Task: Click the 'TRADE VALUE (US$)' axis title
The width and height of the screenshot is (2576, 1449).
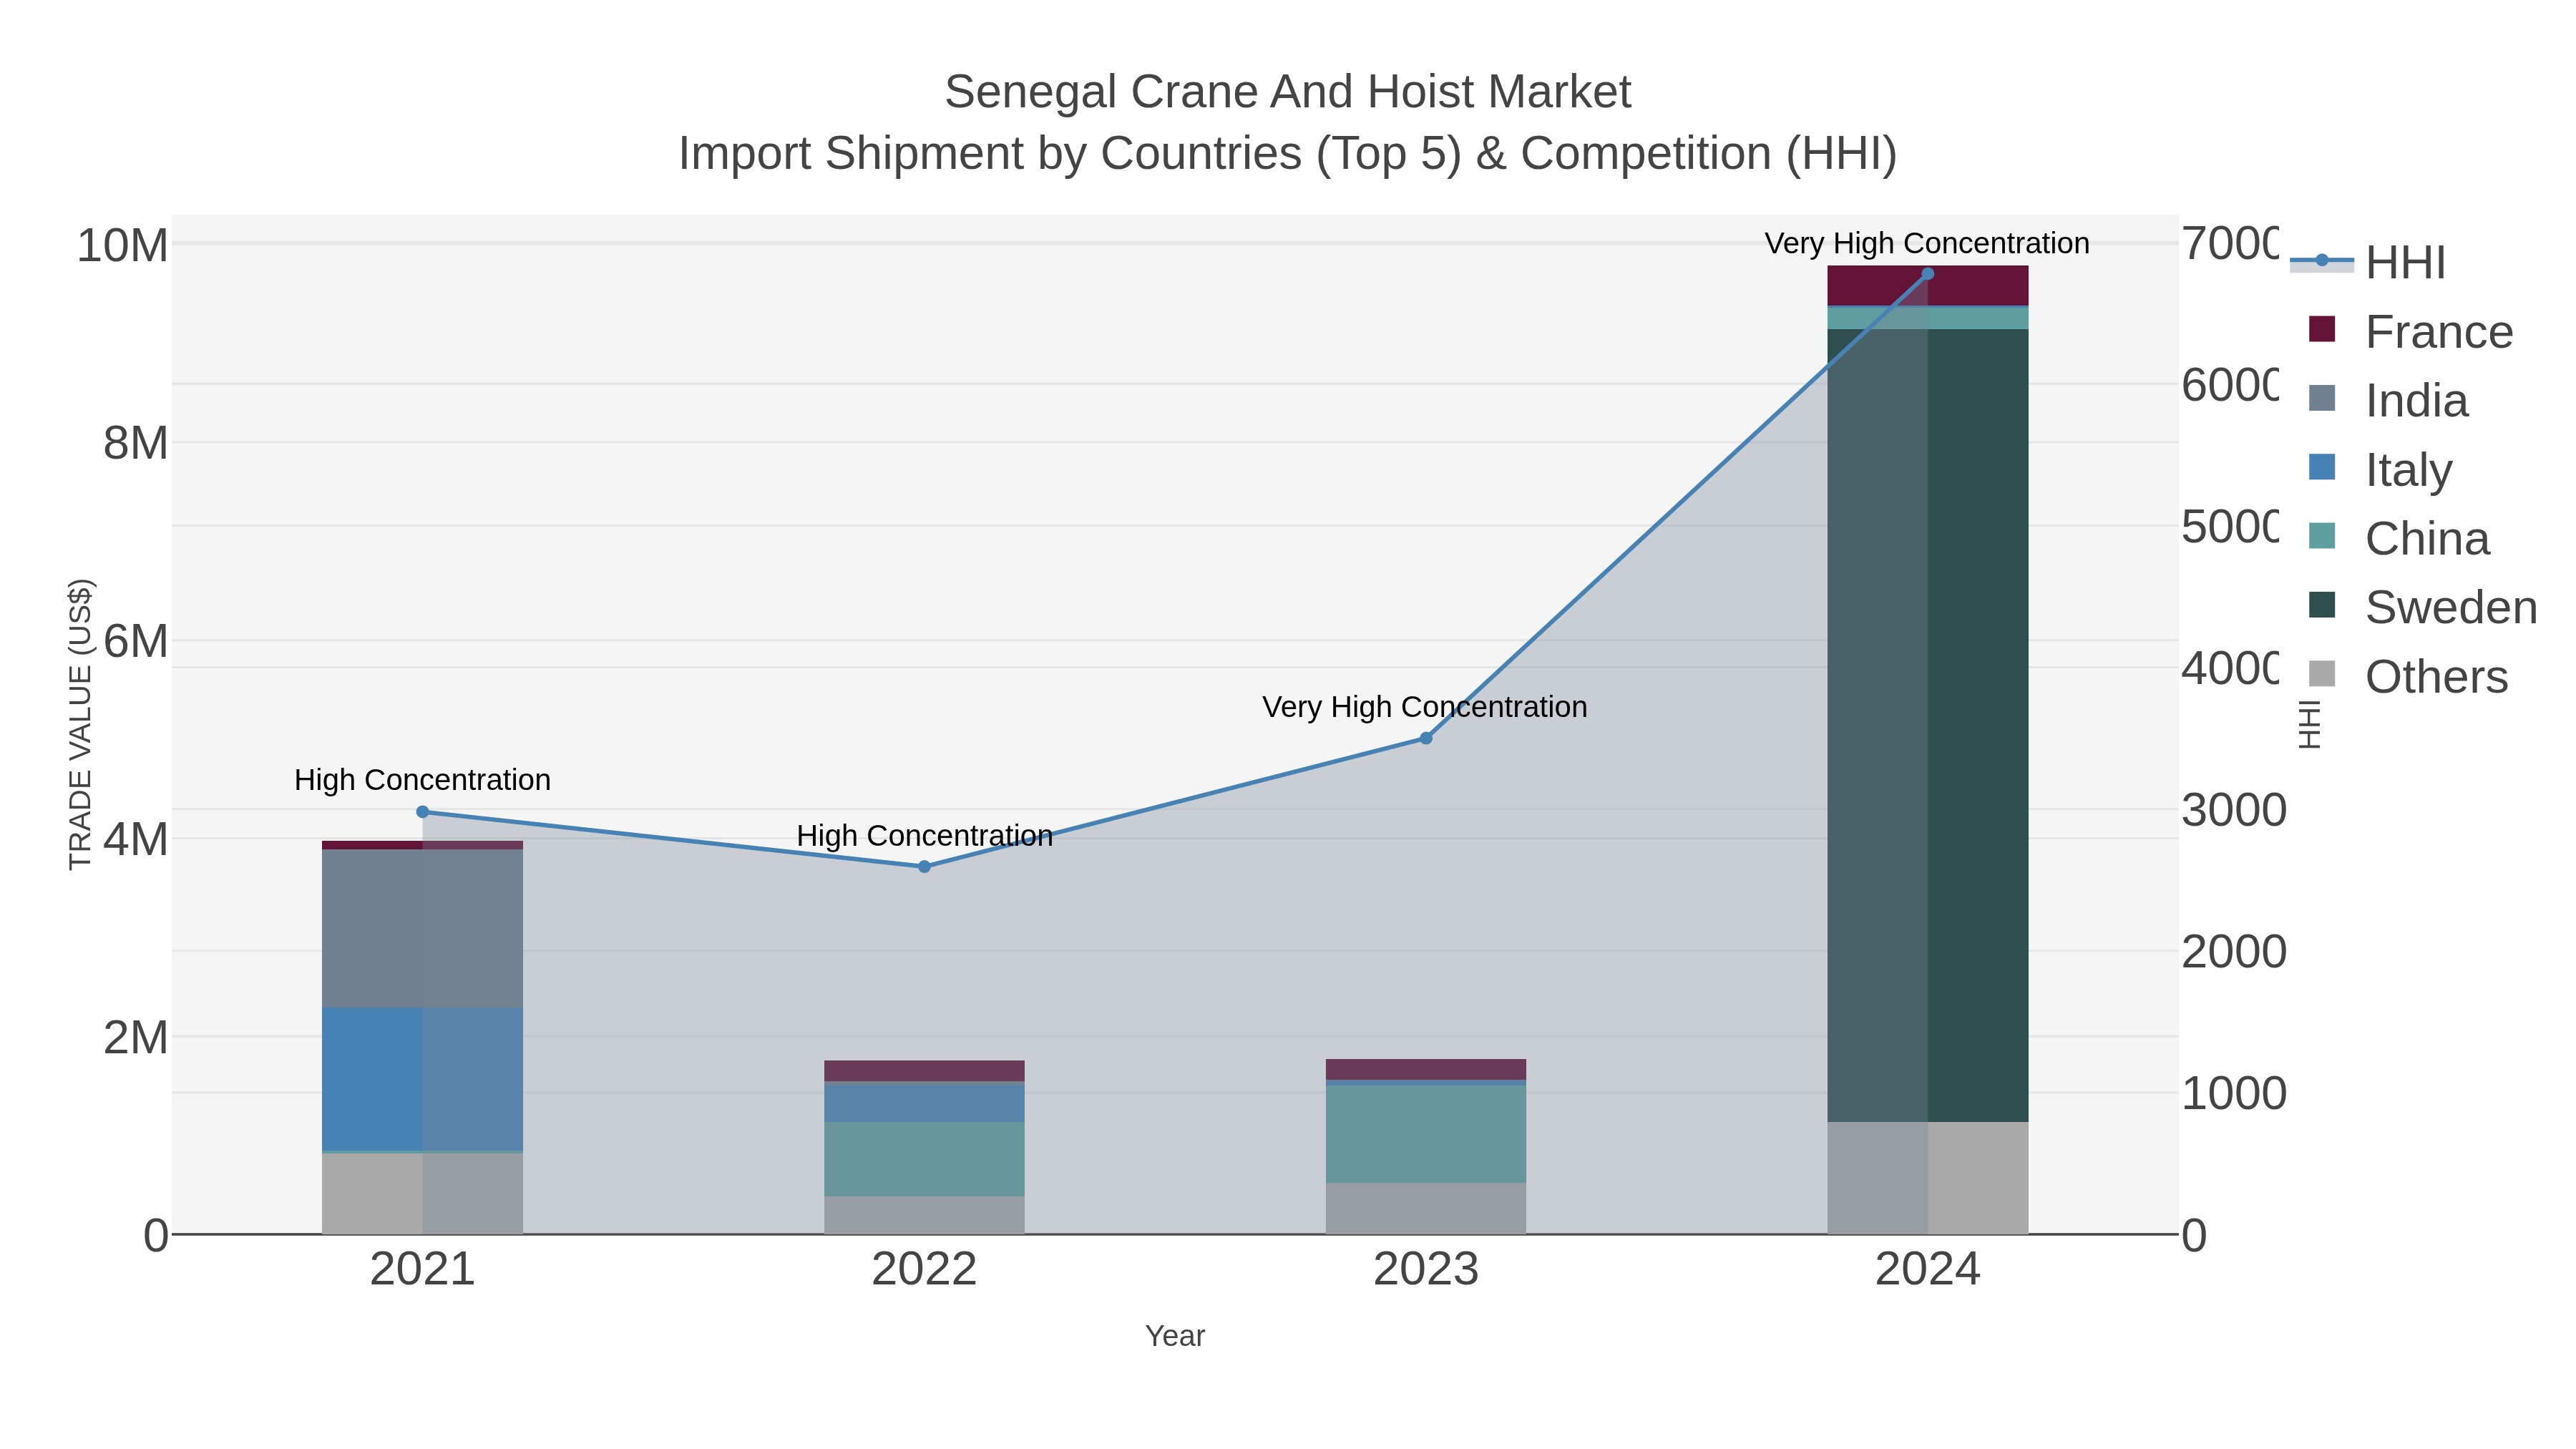Action: 80,724
